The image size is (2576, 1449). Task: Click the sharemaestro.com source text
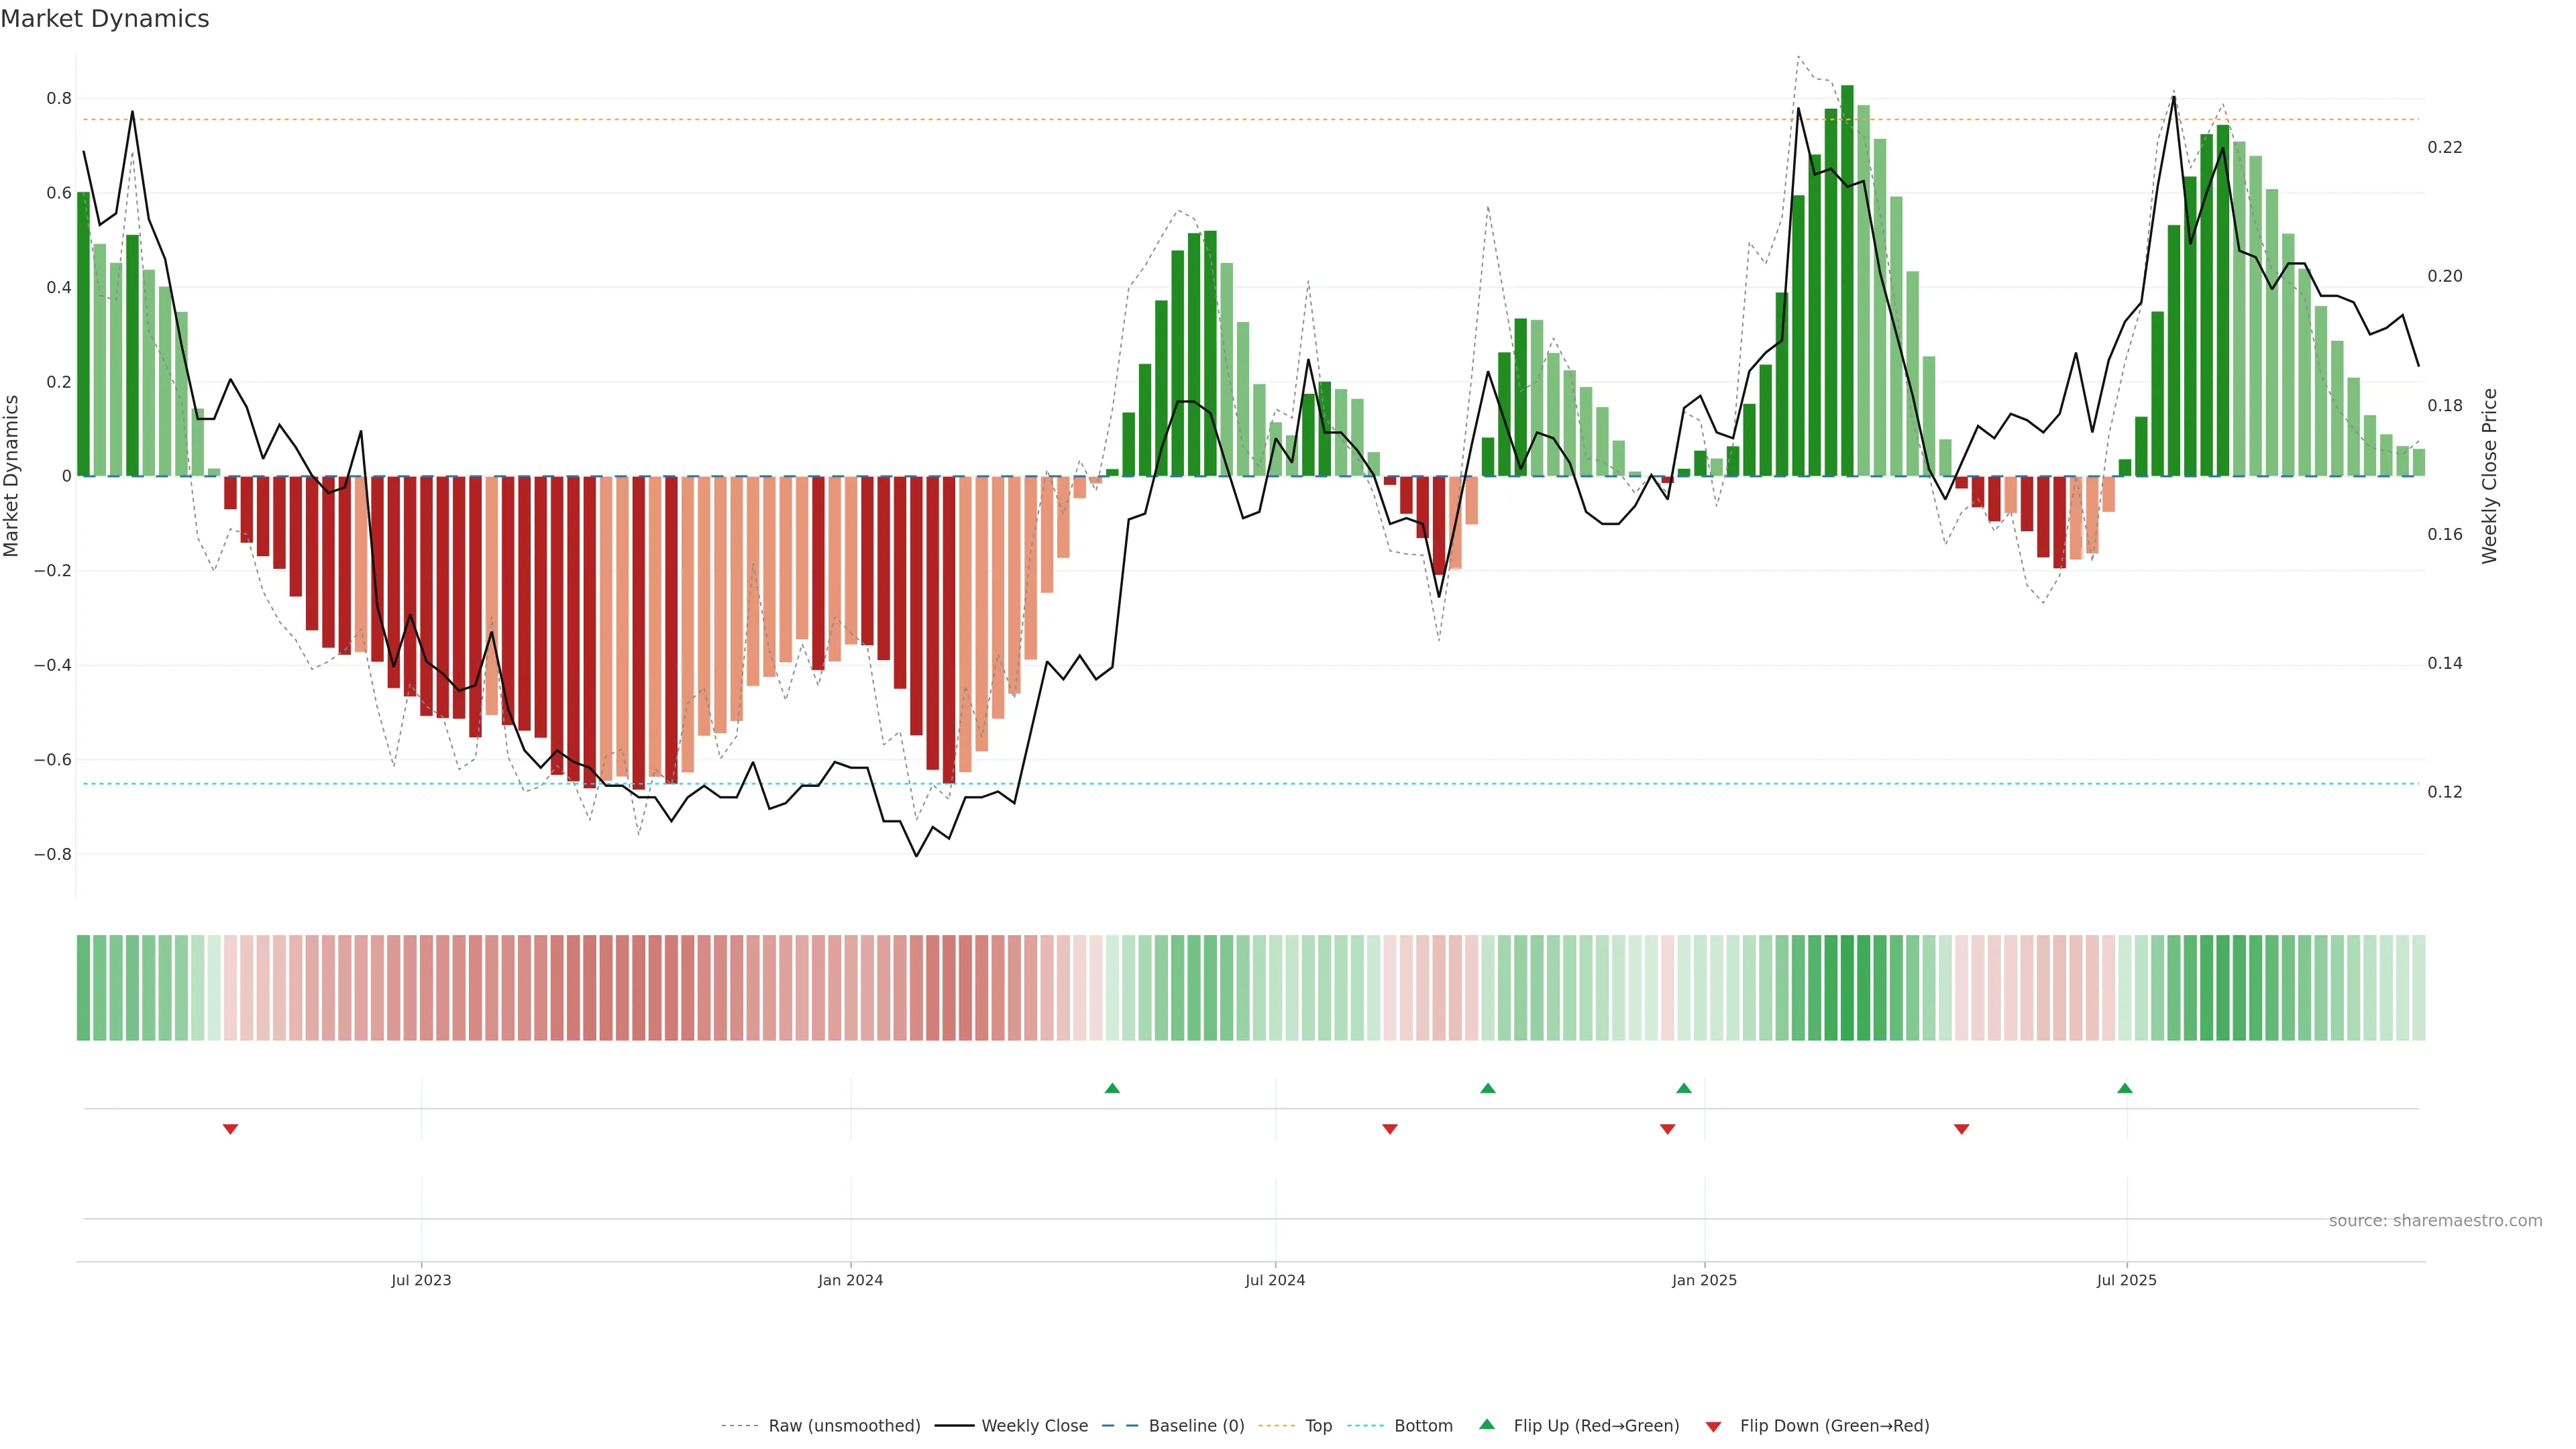click(2435, 1220)
